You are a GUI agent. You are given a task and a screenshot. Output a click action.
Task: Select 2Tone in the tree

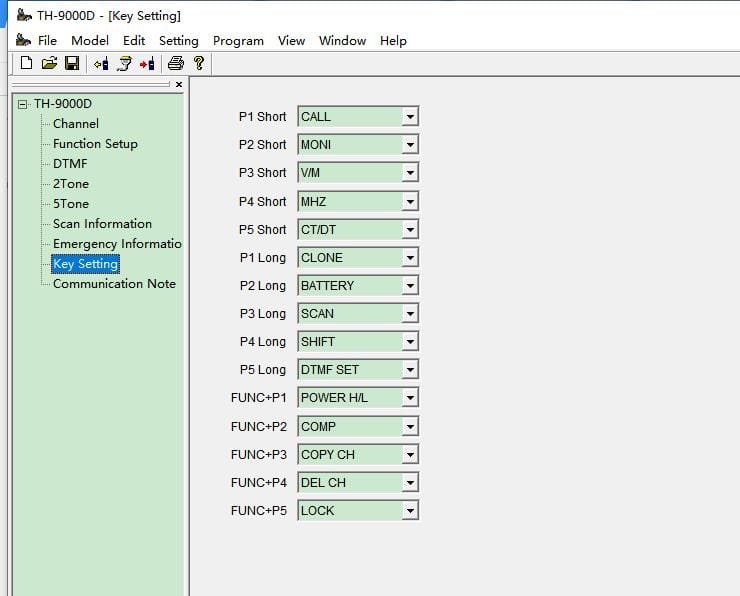click(x=71, y=184)
